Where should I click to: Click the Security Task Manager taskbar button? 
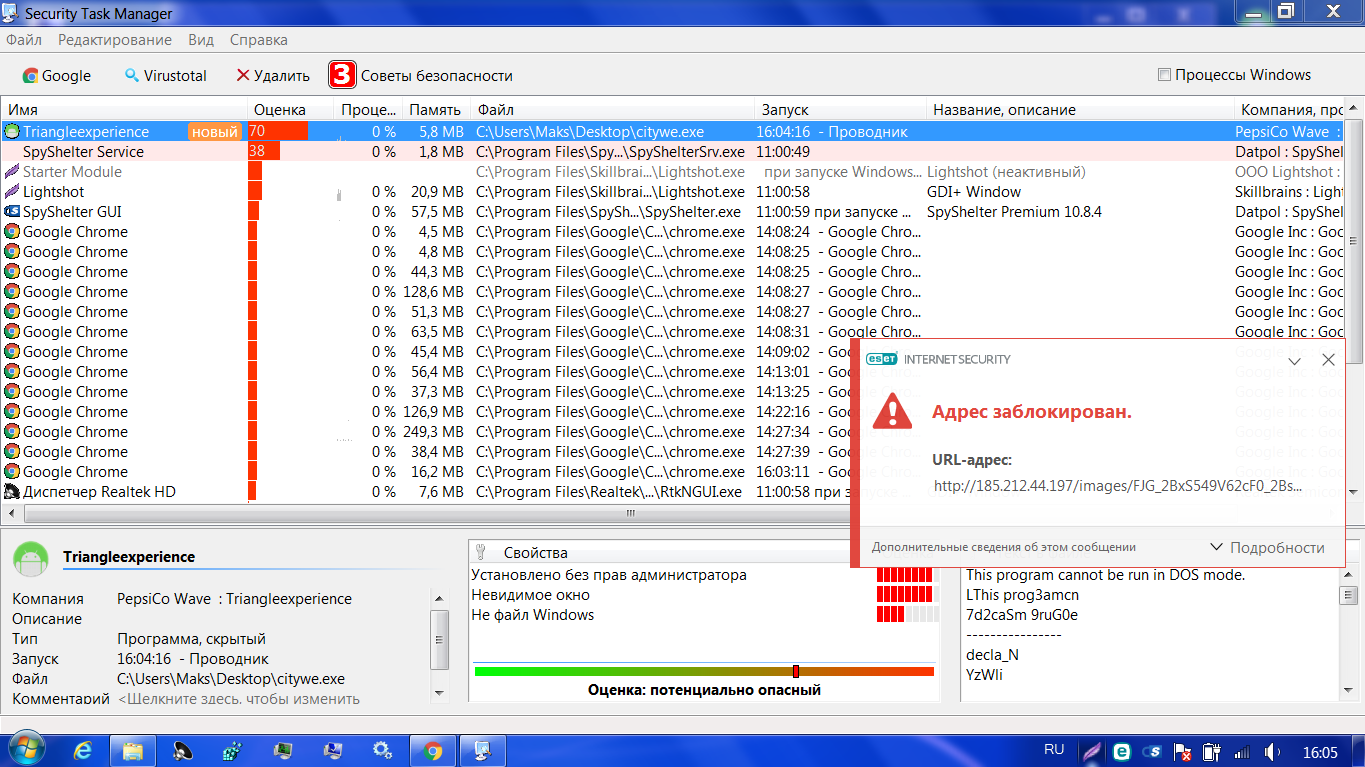(483, 750)
